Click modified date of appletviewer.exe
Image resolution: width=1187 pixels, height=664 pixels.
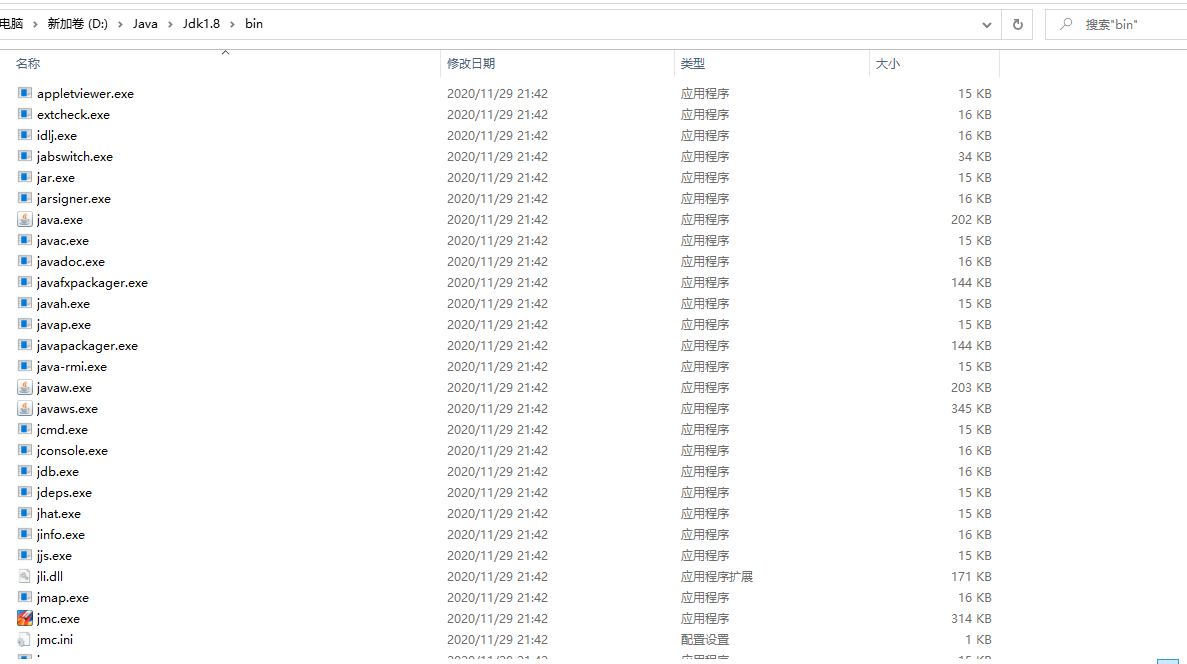pos(497,93)
